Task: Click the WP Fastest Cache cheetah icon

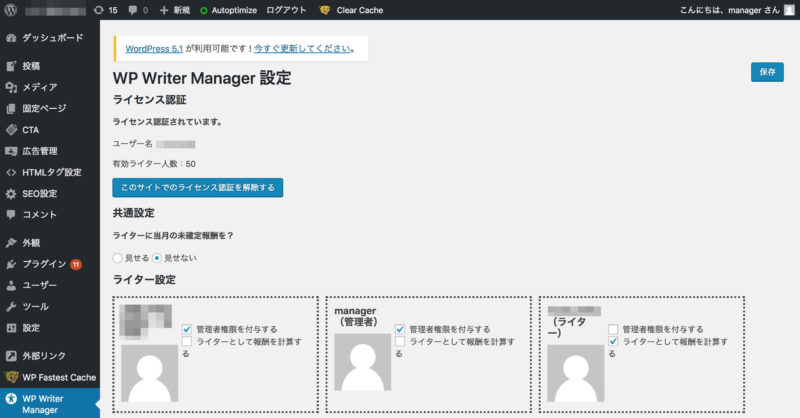Action: (11, 377)
